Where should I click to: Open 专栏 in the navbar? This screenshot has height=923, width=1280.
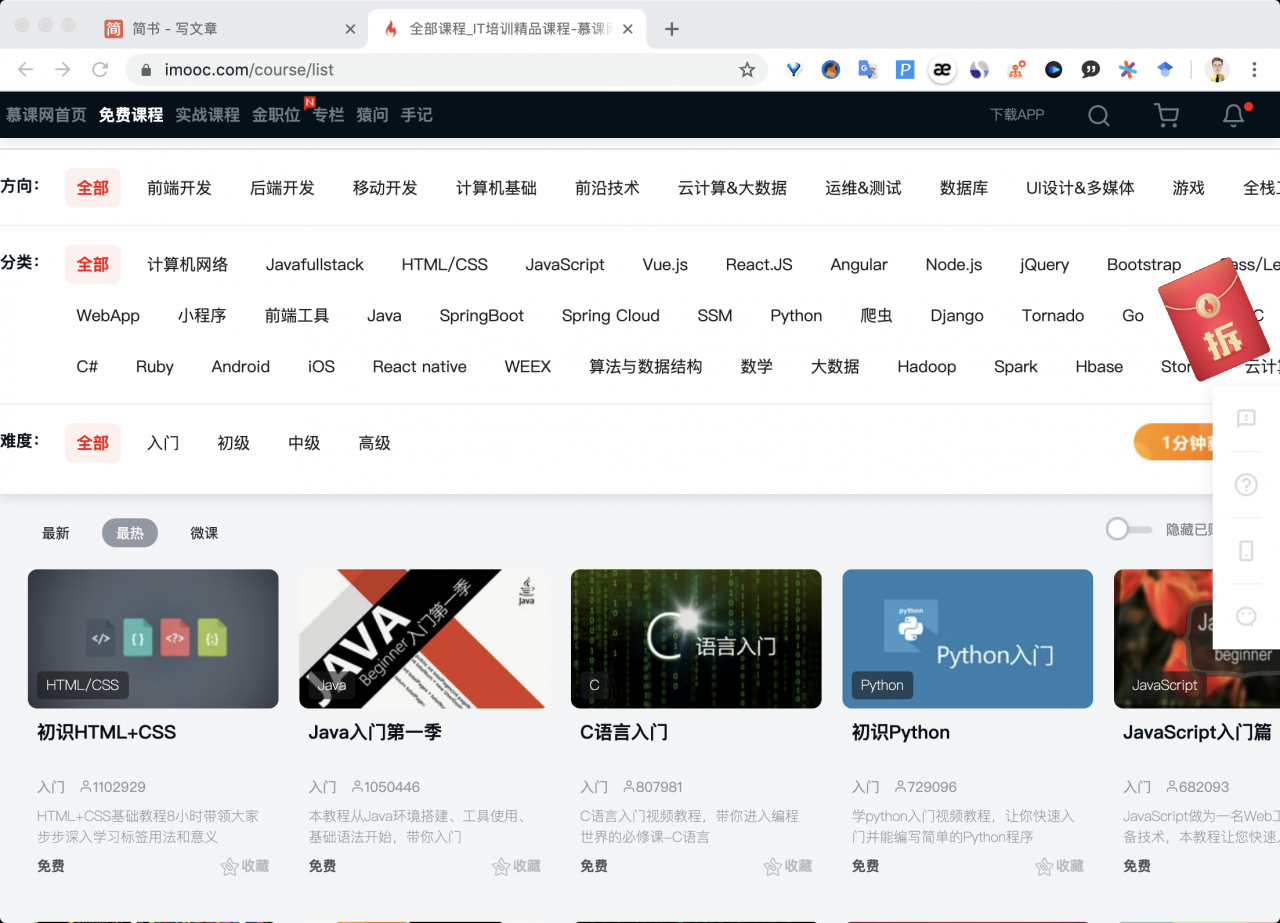(x=328, y=115)
